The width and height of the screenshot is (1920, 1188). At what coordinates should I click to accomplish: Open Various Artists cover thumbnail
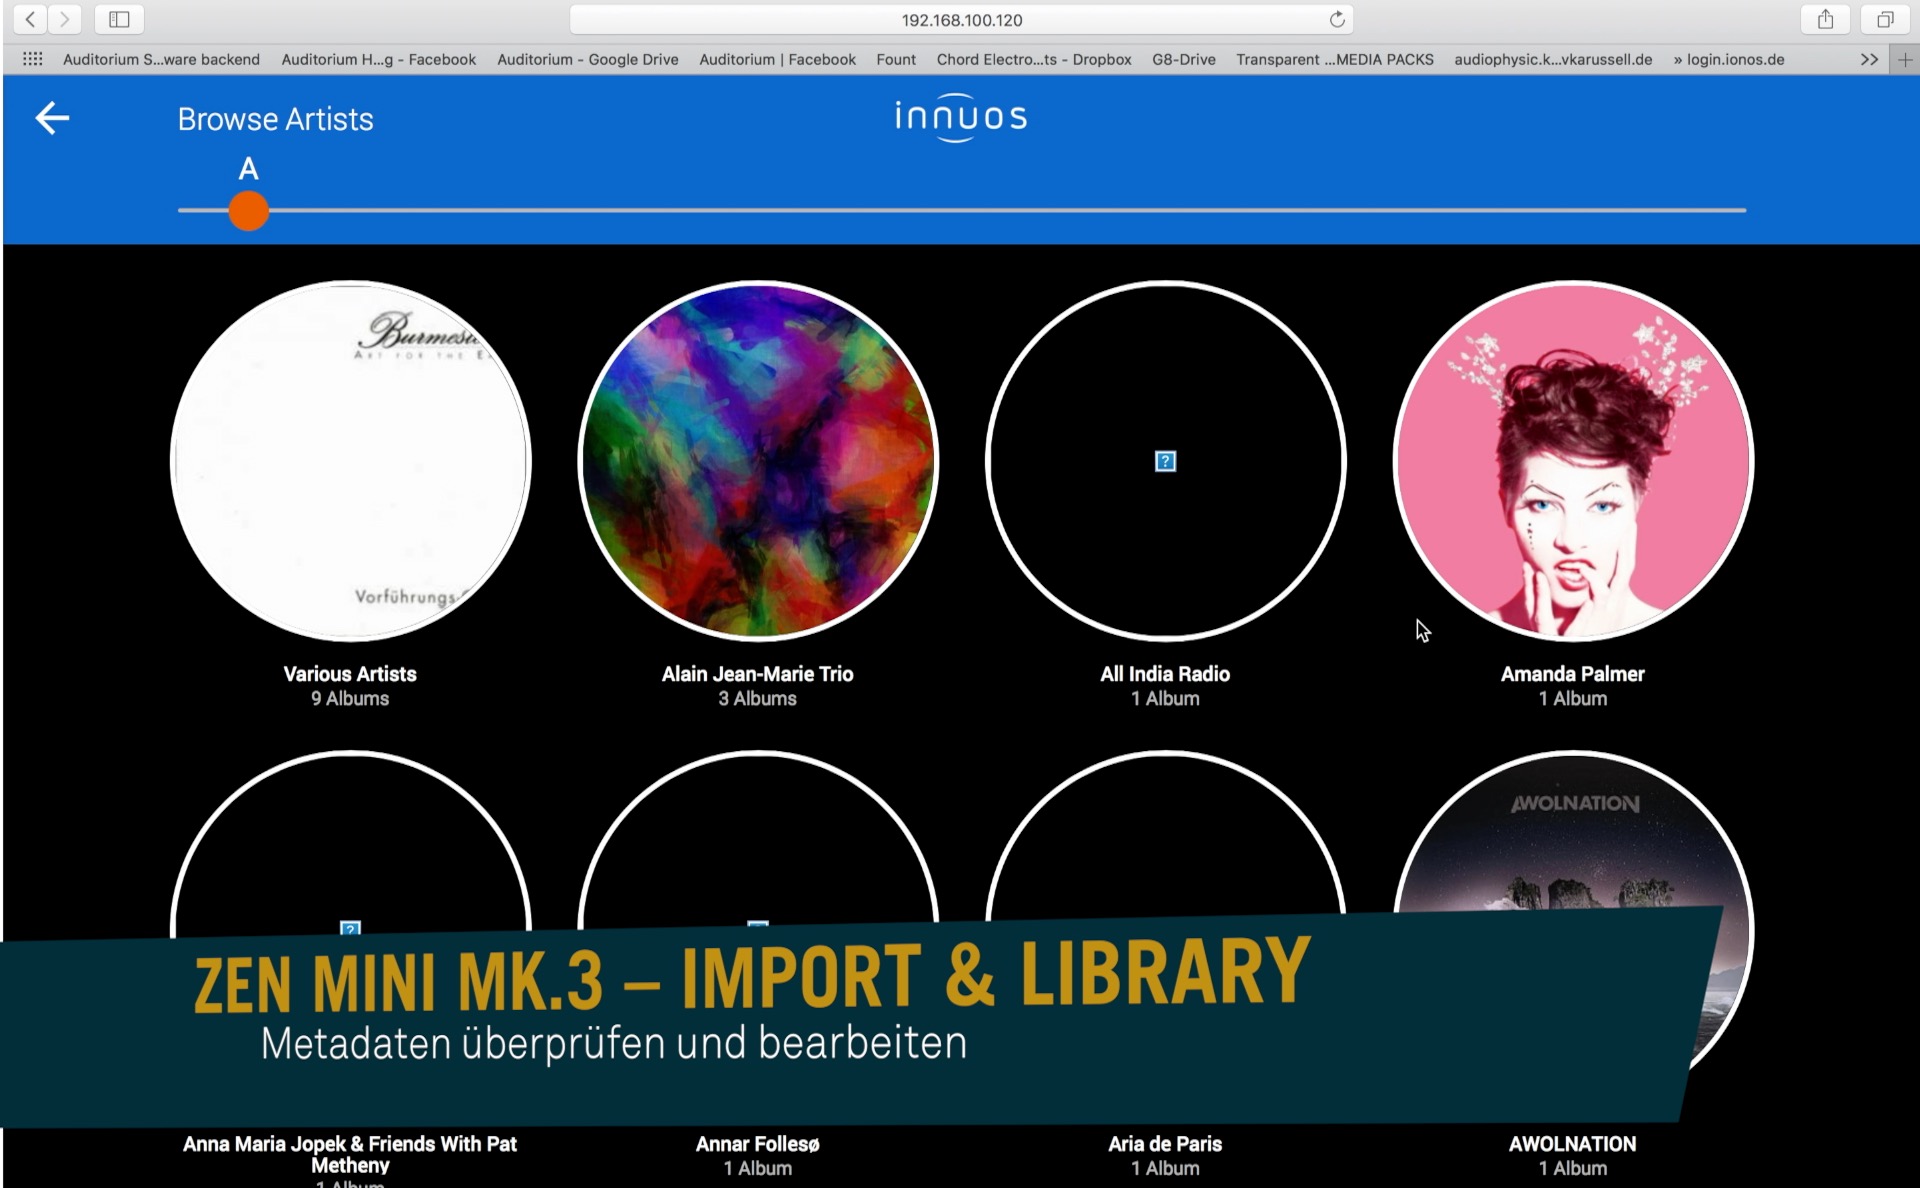(350, 461)
